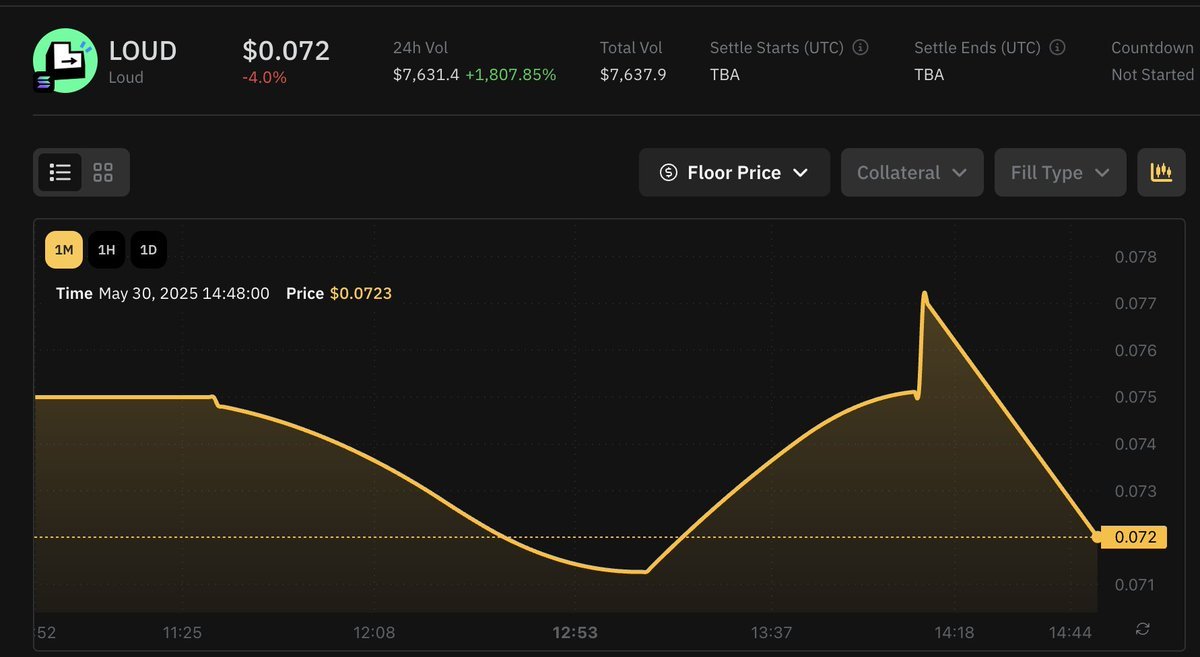Click the chart refresh icon

click(1143, 629)
